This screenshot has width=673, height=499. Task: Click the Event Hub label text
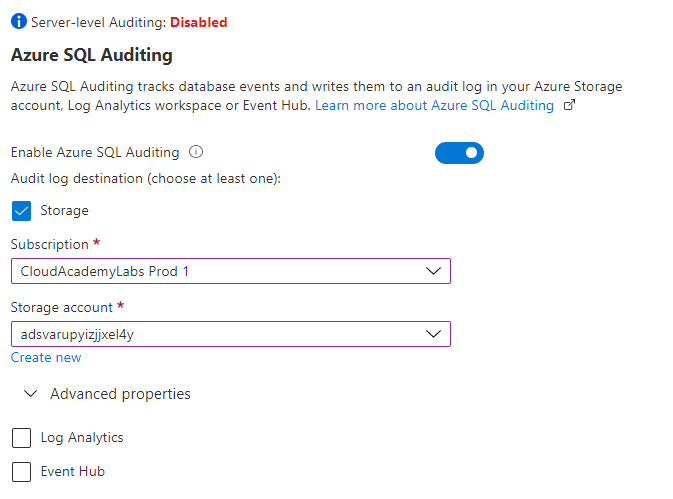coord(72,471)
